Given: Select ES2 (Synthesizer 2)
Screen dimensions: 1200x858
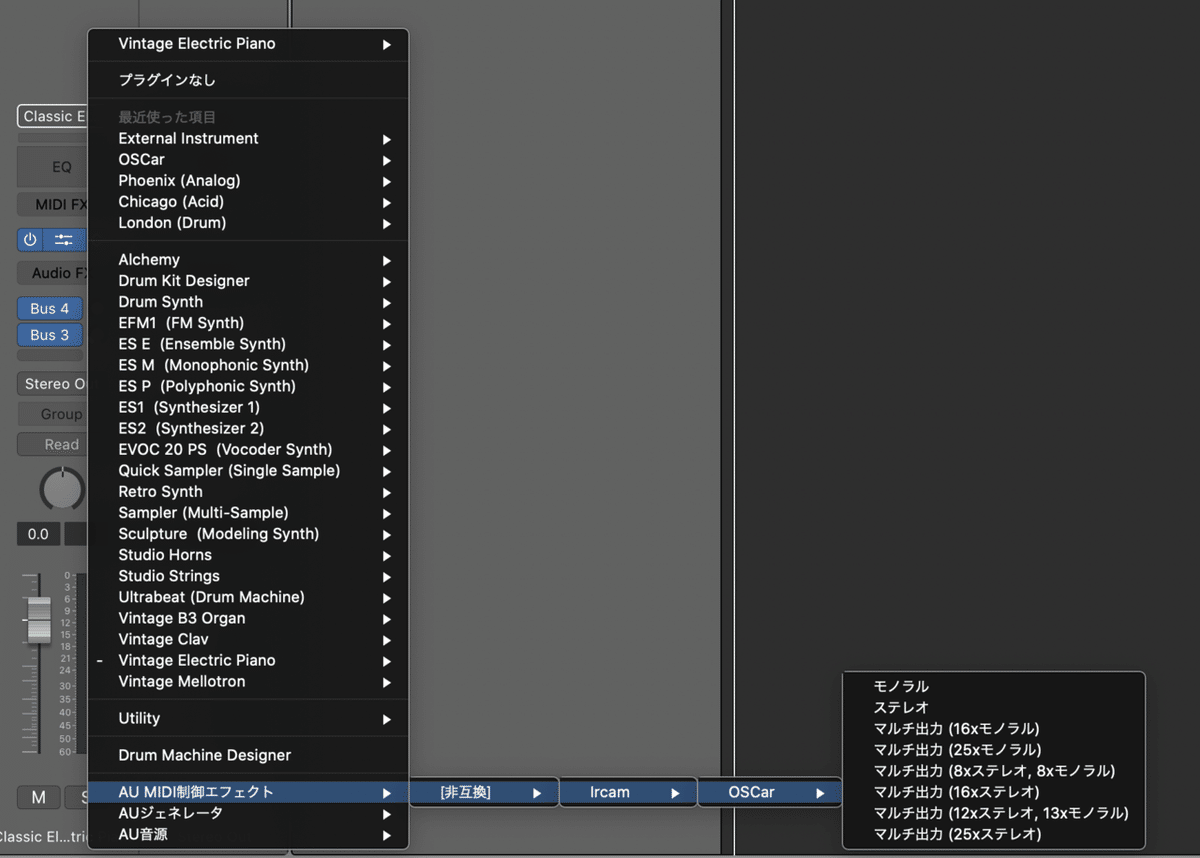Looking at the screenshot, I should coord(248,428).
